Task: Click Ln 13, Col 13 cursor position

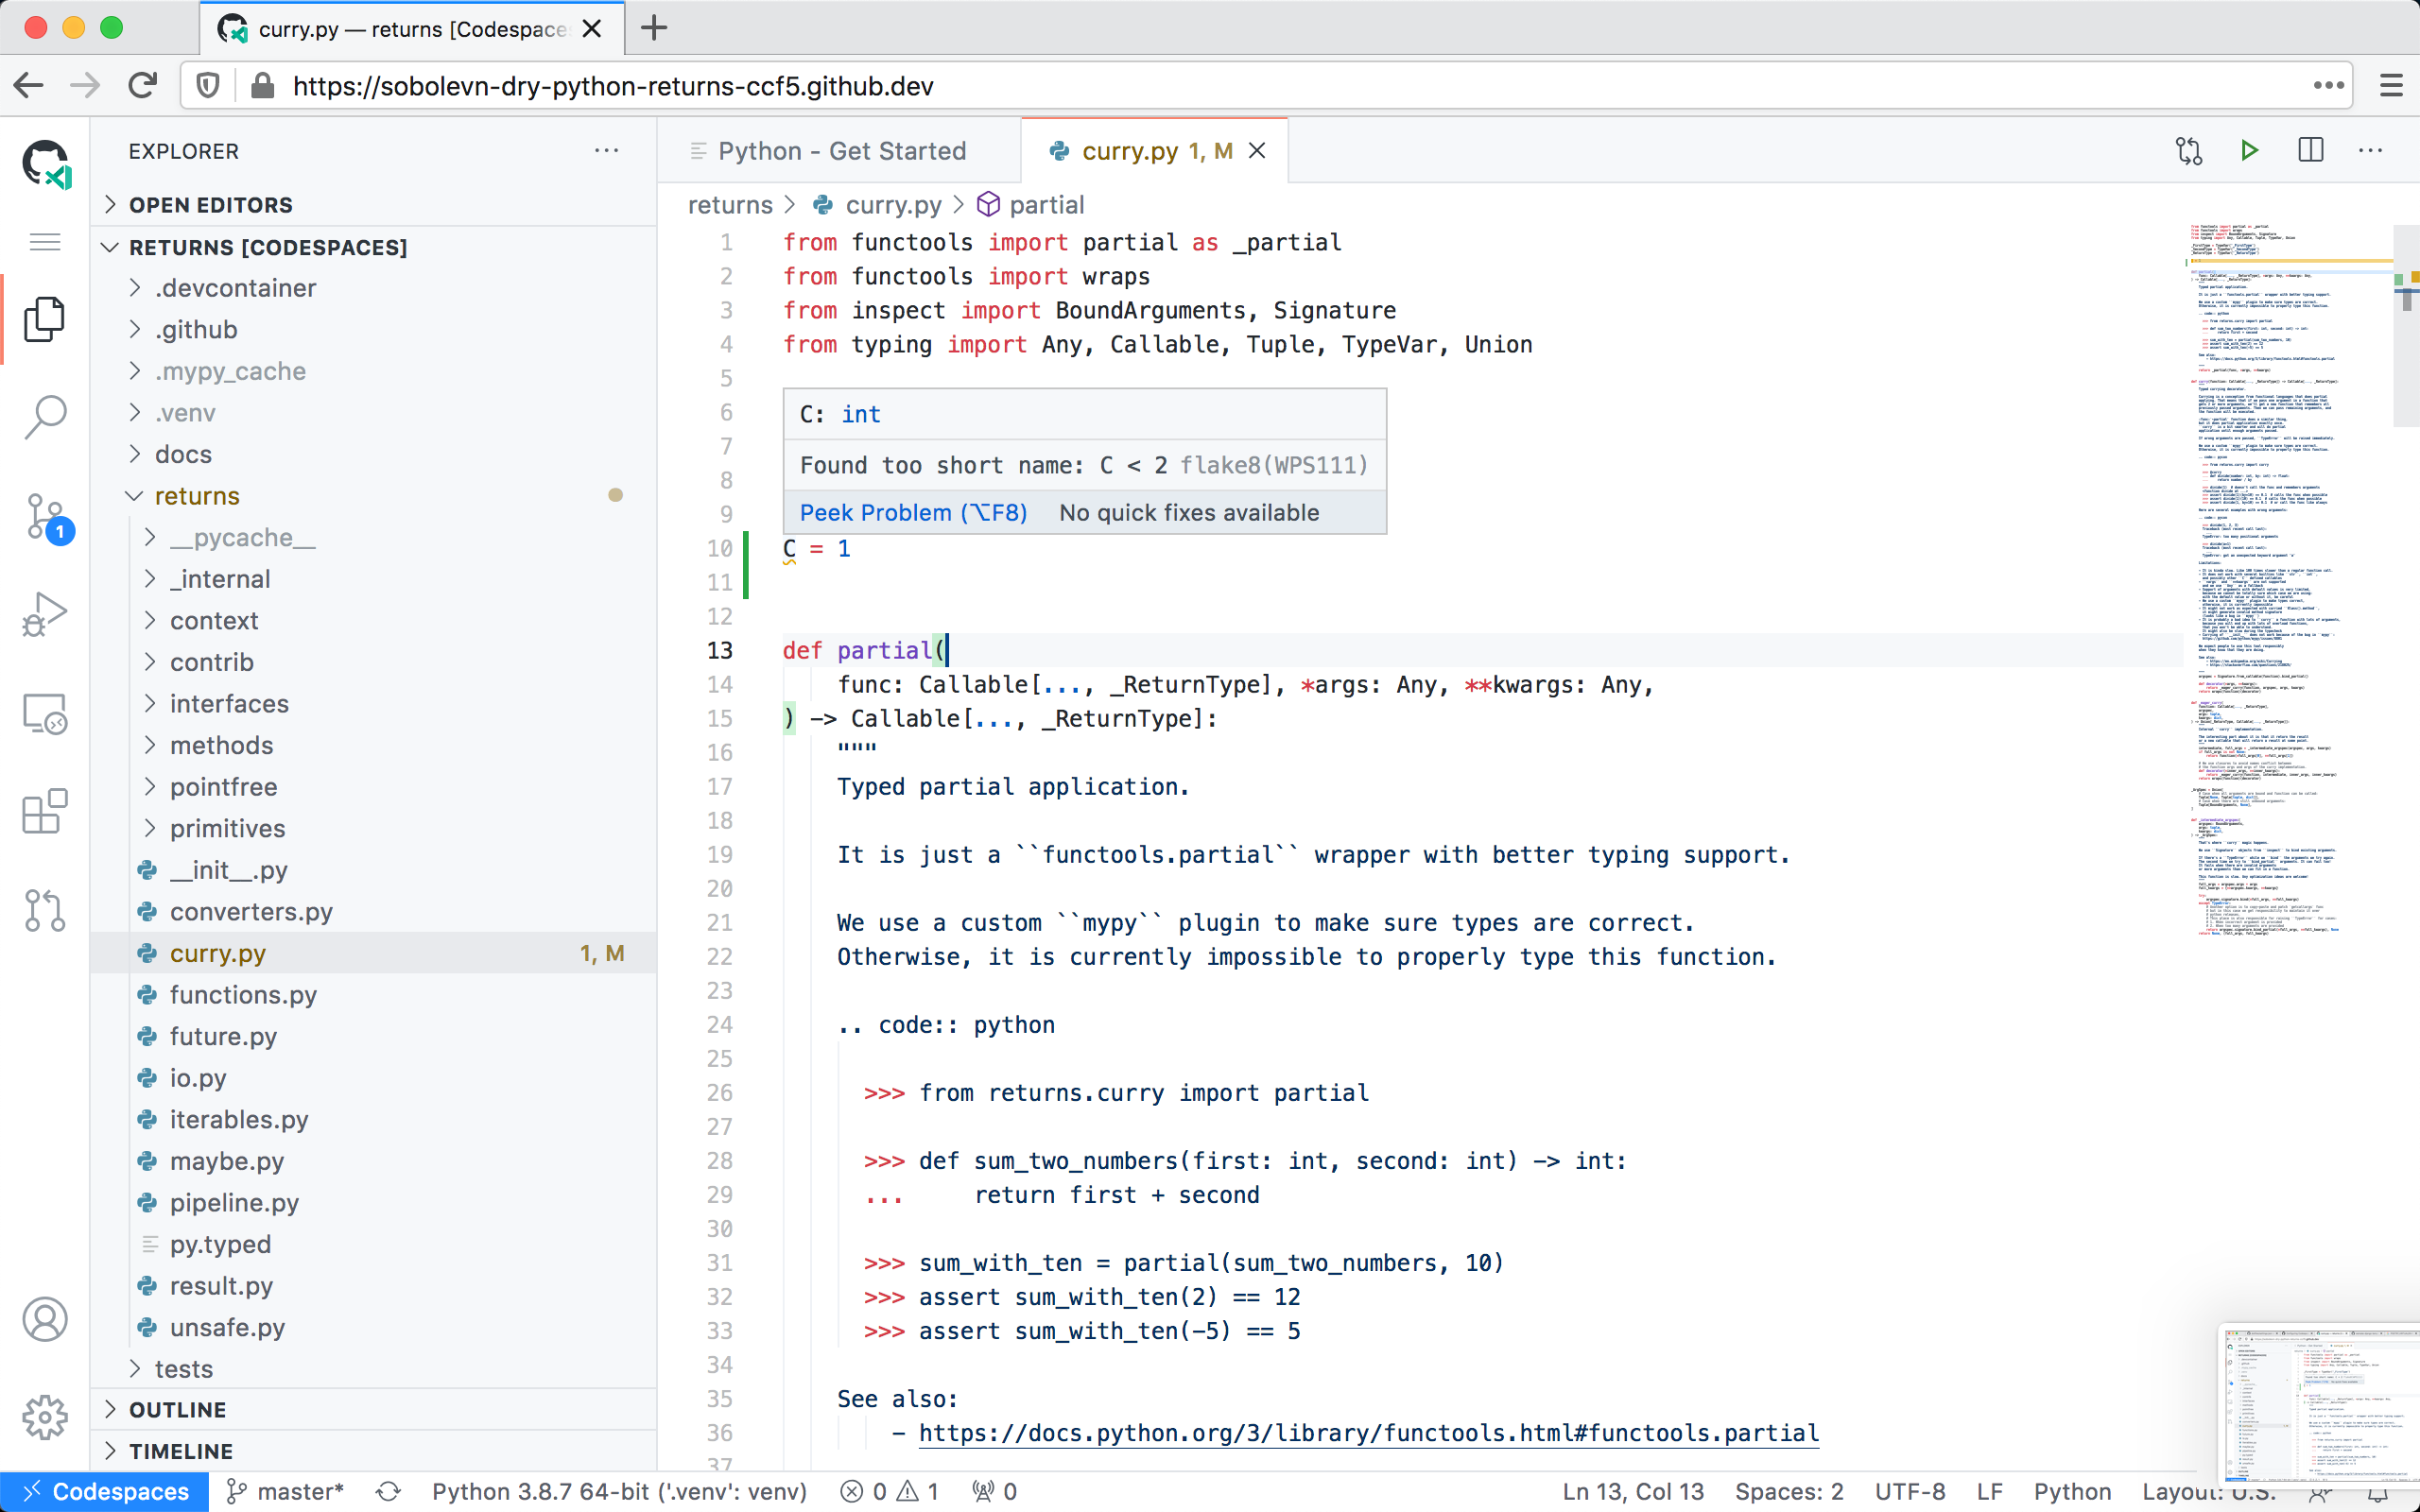Action: click(1633, 1491)
